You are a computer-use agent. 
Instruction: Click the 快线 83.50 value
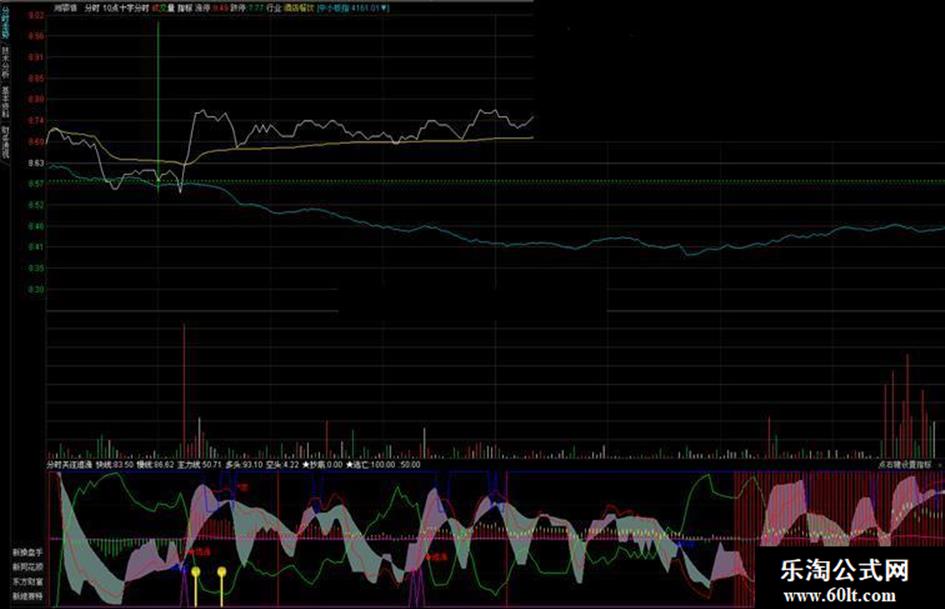[x=115, y=465]
